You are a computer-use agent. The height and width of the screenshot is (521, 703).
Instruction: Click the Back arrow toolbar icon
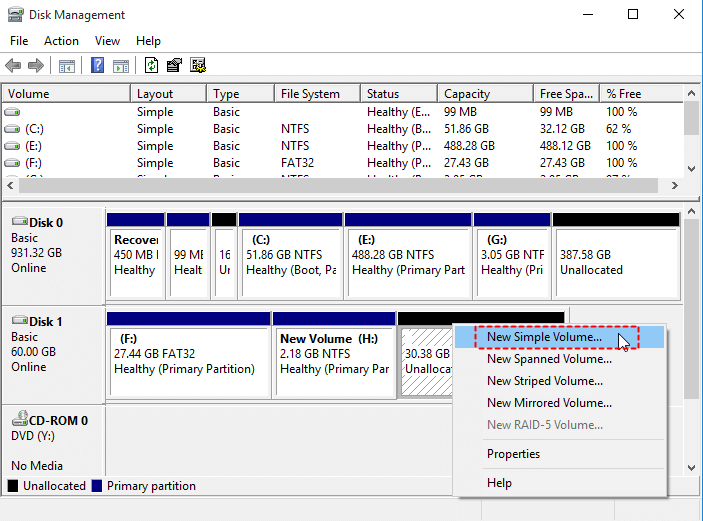(13, 66)
